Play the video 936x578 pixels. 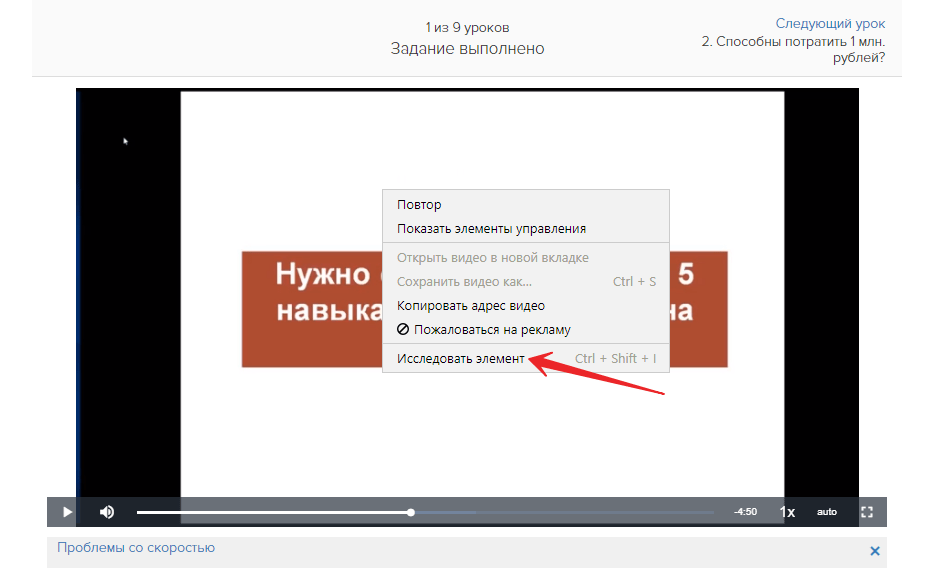pyautogui.click(x=67, y=512)
